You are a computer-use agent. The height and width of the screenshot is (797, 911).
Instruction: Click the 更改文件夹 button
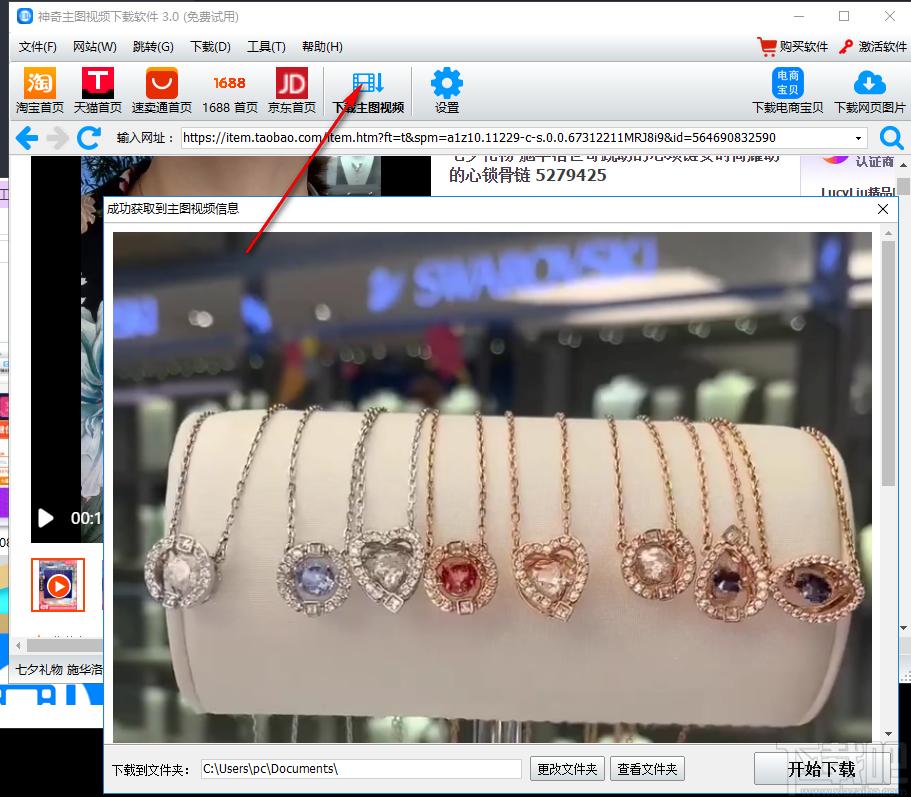pyautogui.click(x=567, y=769)
